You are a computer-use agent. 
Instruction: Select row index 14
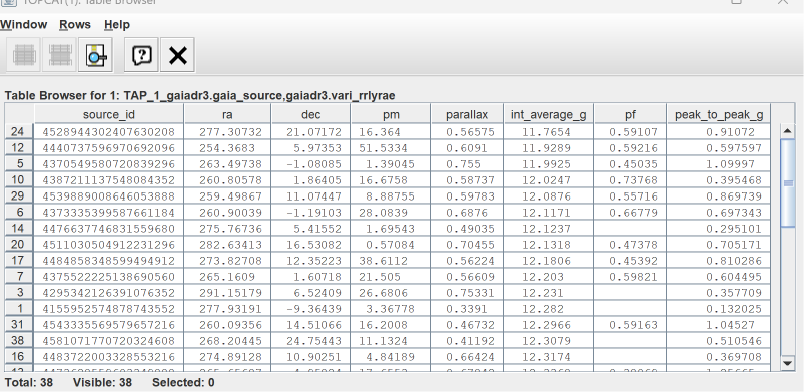tap(18, 228)
